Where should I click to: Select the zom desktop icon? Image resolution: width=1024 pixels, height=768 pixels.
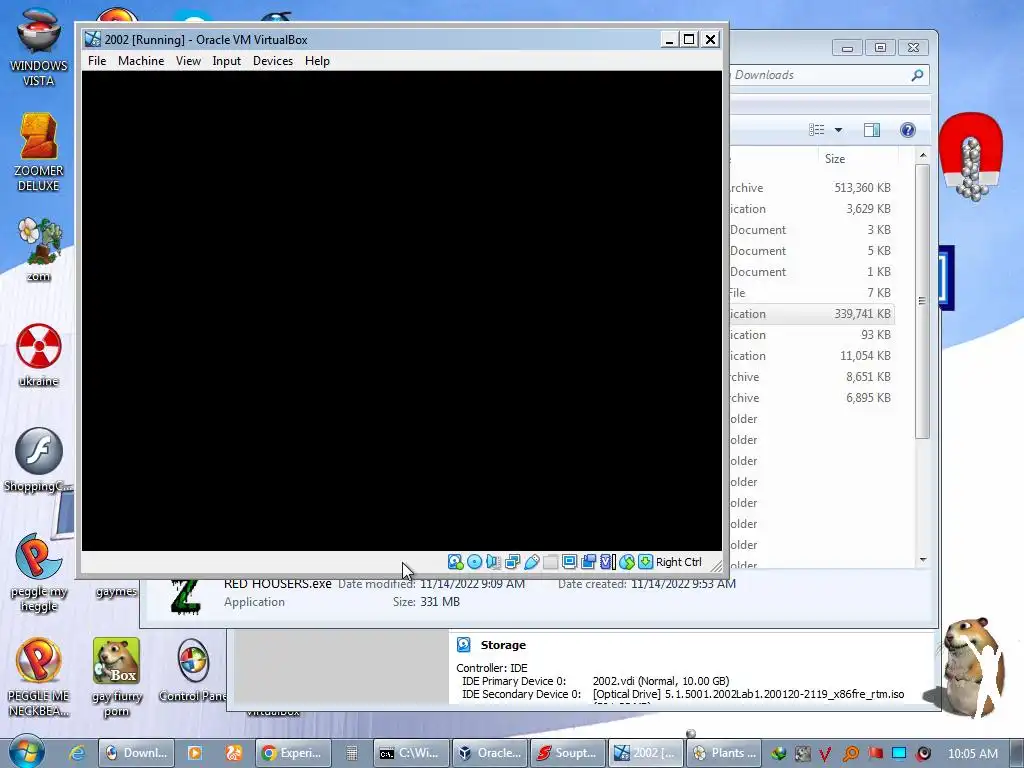pyautogui.click(x=39, y=249)
